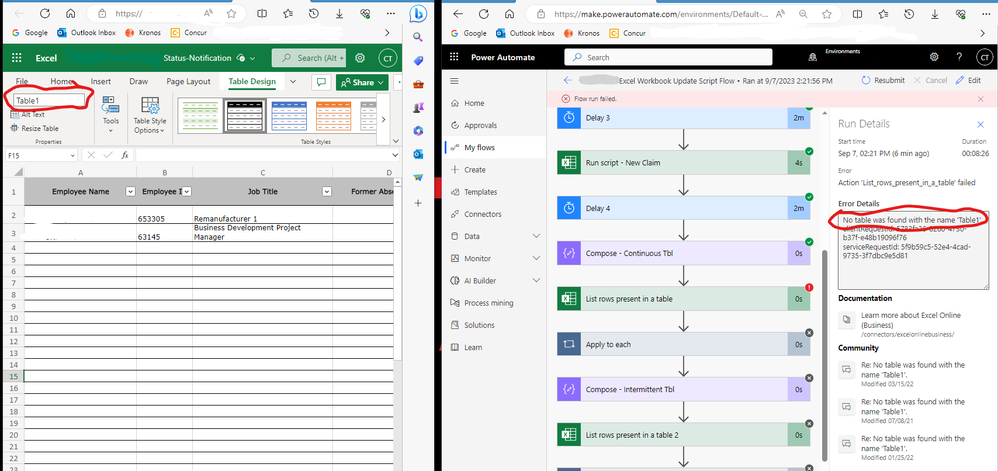
Task: Open Power Automate help question mark
Action: pos(959,57)
